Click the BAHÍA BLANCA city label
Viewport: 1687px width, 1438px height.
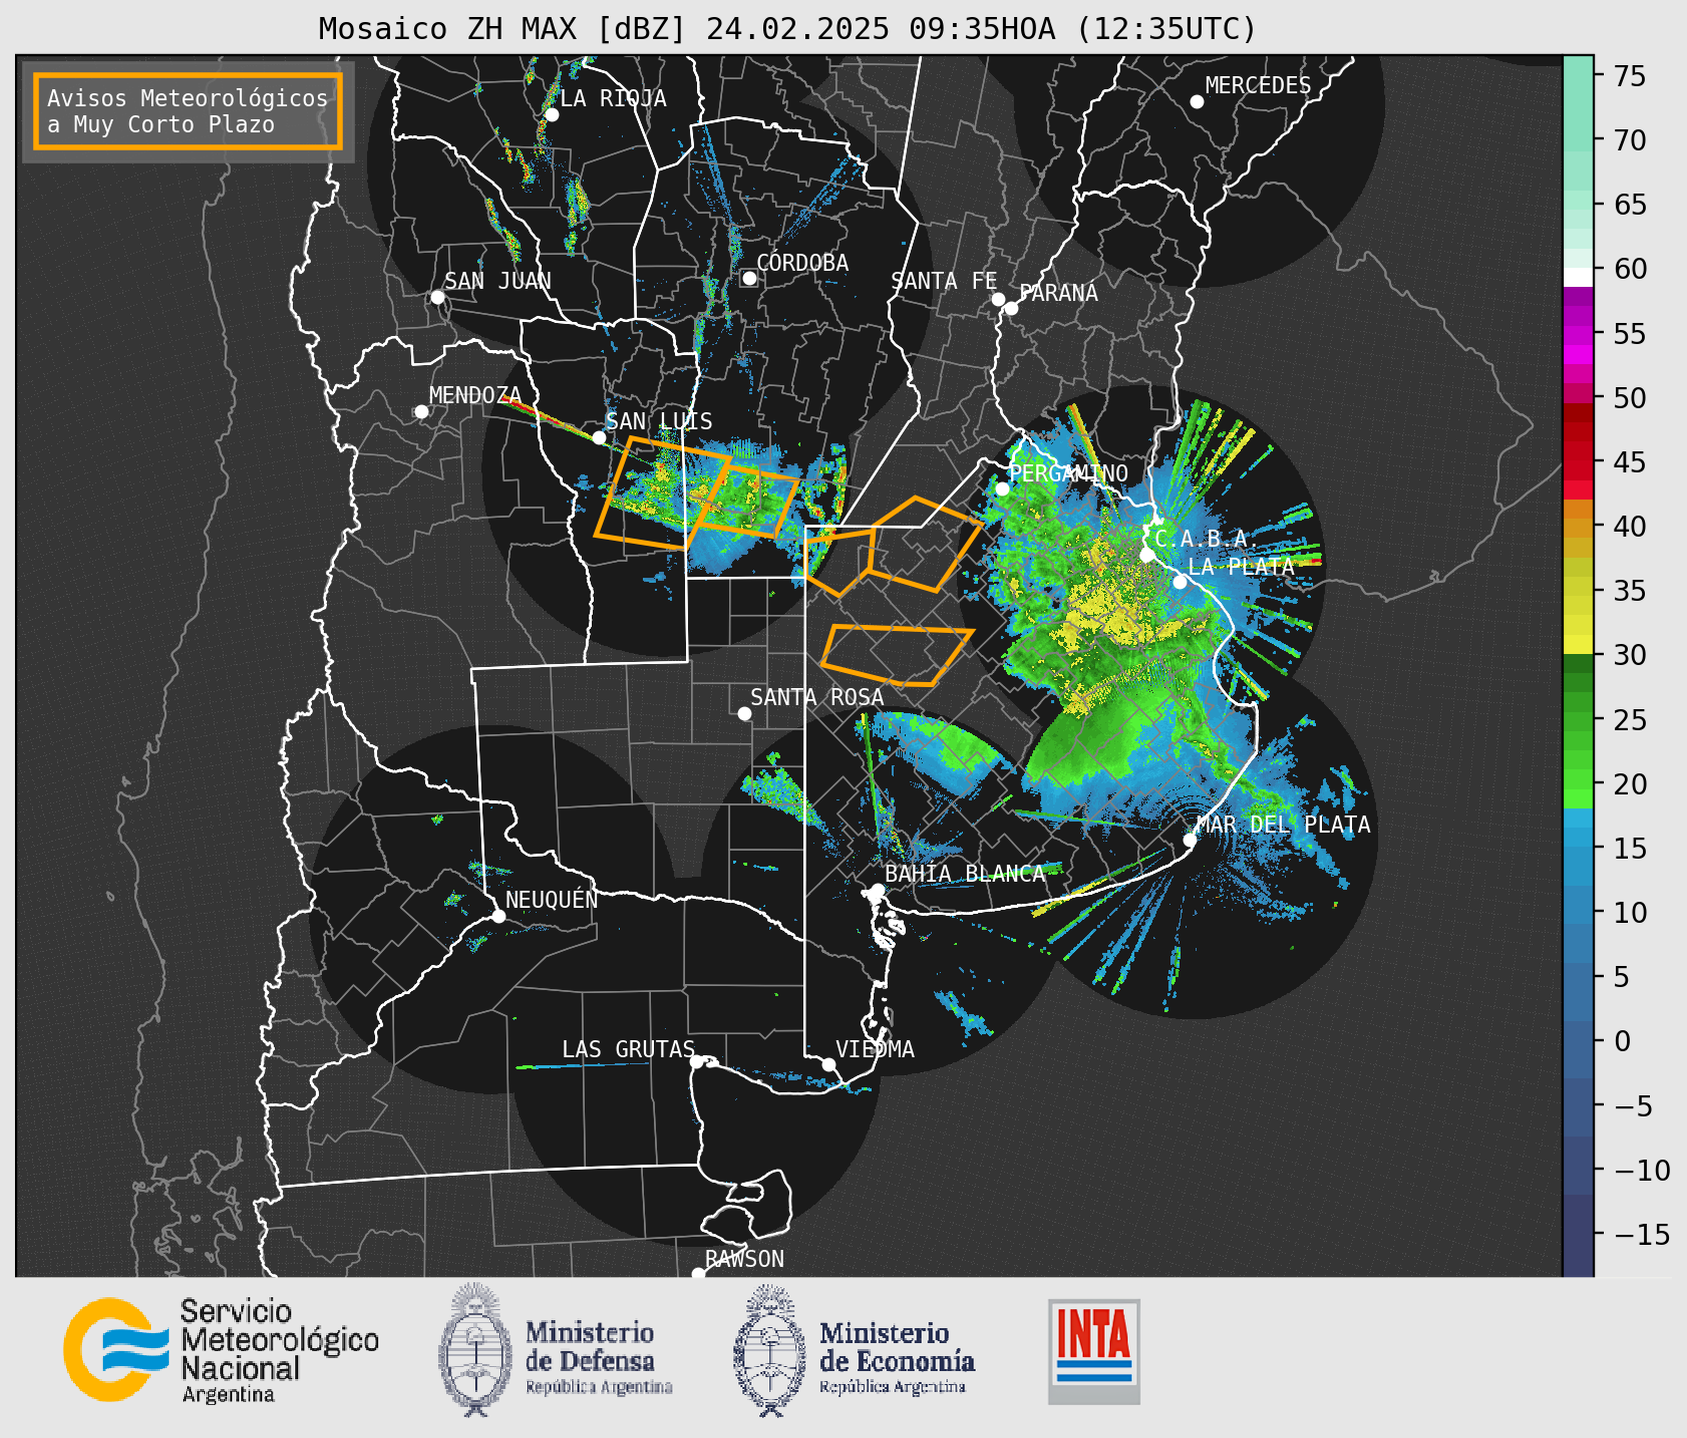point(964,873)
